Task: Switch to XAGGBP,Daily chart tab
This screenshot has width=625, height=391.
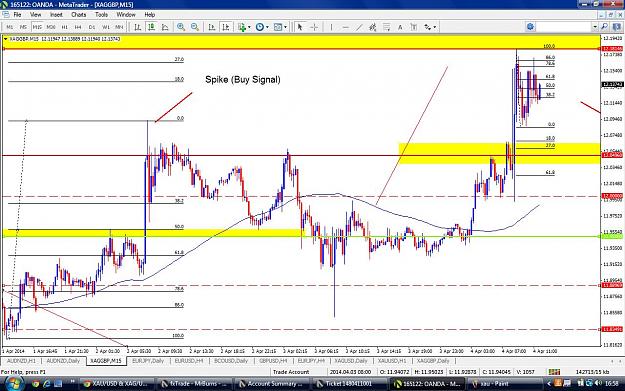Action: pyautogui.click(x=433, y=361)
